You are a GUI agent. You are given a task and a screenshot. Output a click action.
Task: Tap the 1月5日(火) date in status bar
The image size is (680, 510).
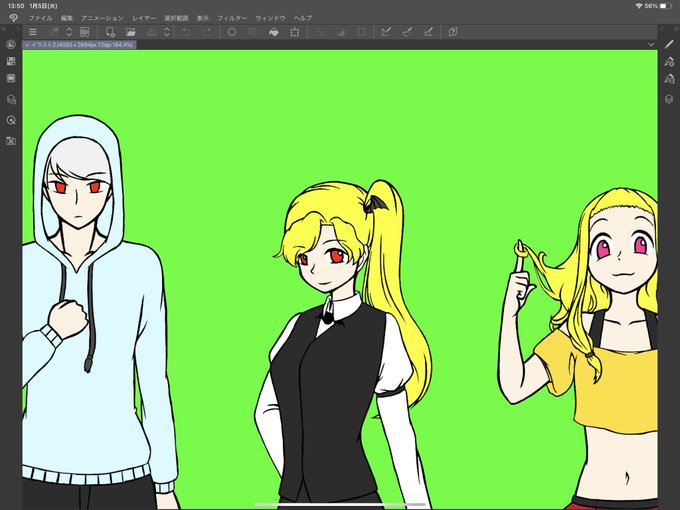(x=43, y=6)
